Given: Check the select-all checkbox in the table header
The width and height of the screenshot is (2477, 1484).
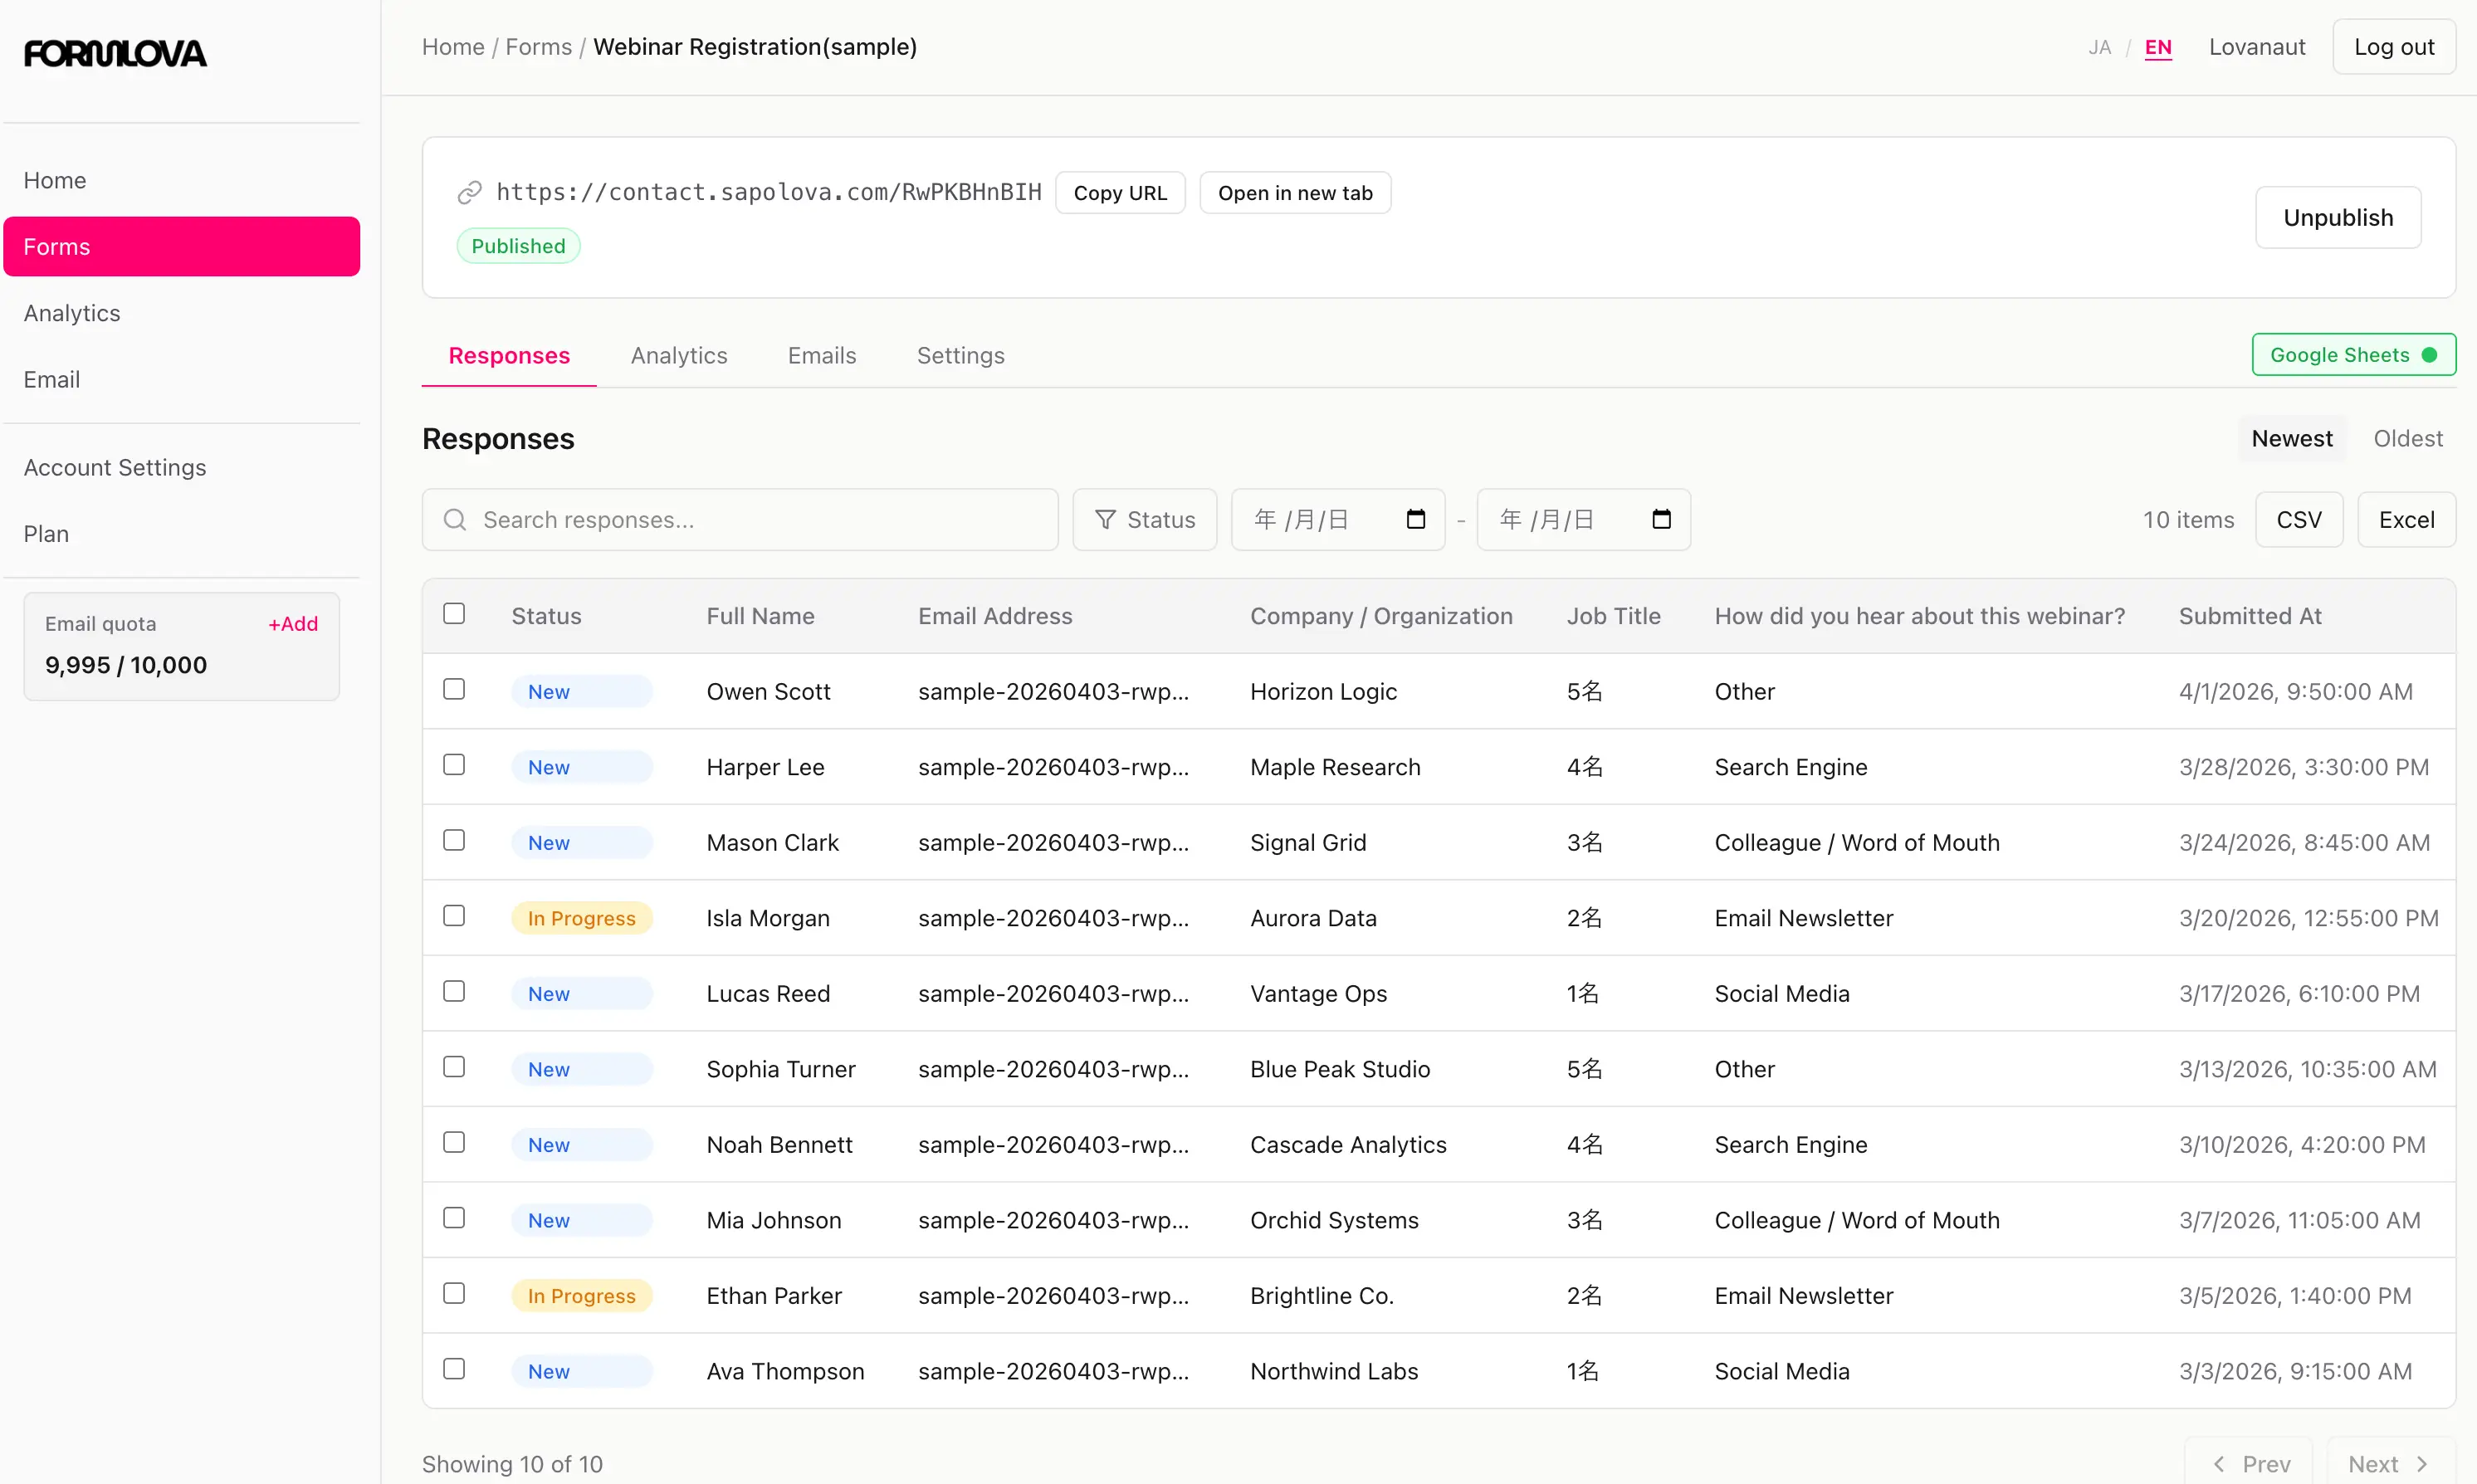Looking at the screenshot, I should pos(454,614).
